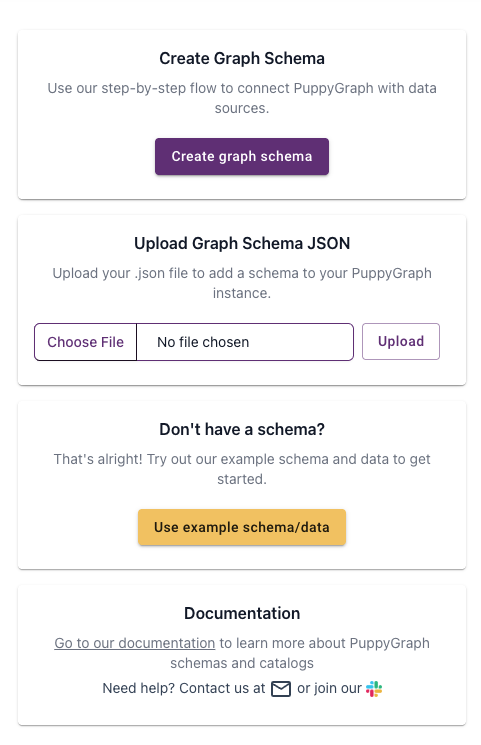
Task: Choose File to pick a JSON schema
Action: [x=86, y=342]
